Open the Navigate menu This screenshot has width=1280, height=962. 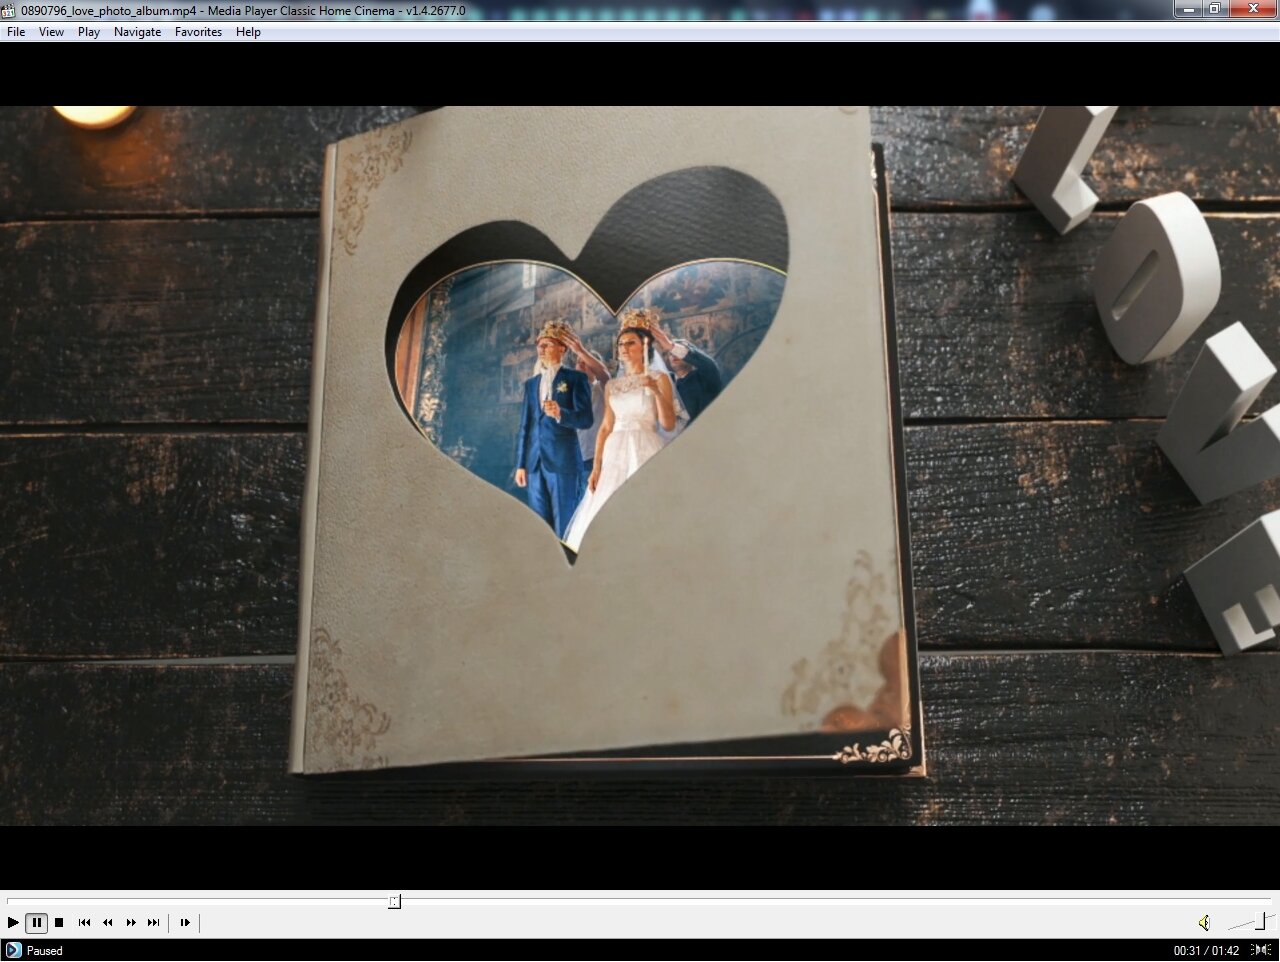[x=137, y=32]
